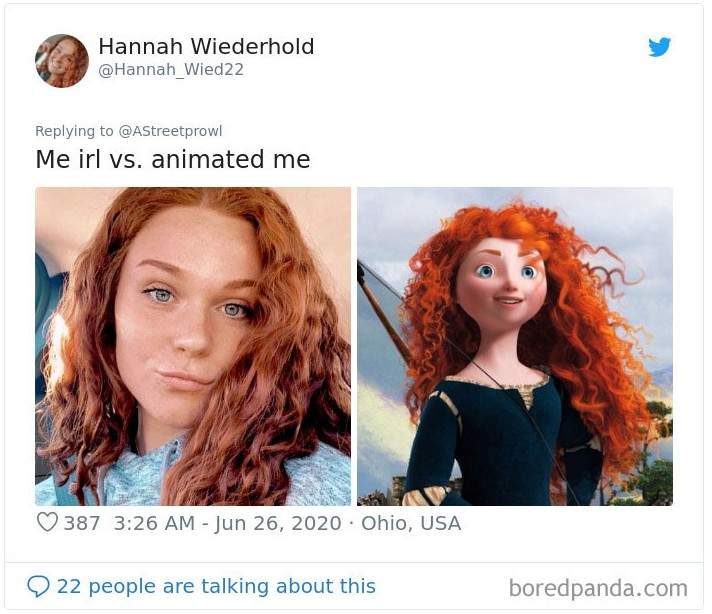Click the Jun 26, 2020 date

[278, 524]
